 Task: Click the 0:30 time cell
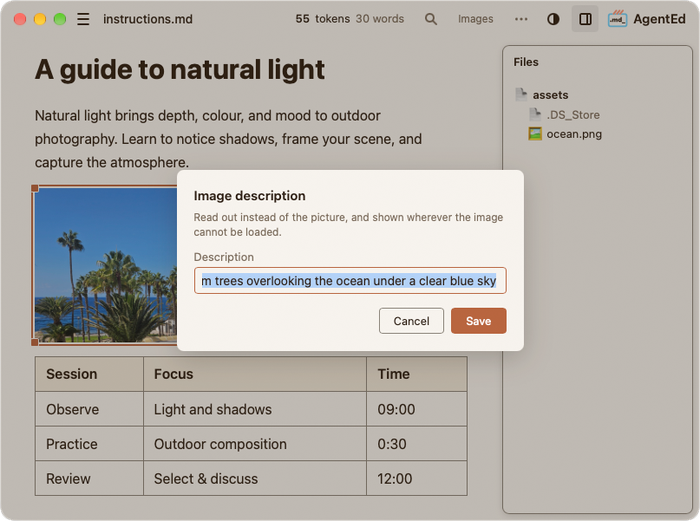tap(417, 444)
